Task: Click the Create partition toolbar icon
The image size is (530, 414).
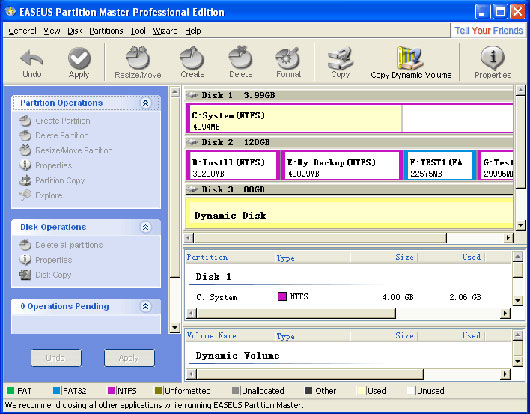Action: point(192,63)
